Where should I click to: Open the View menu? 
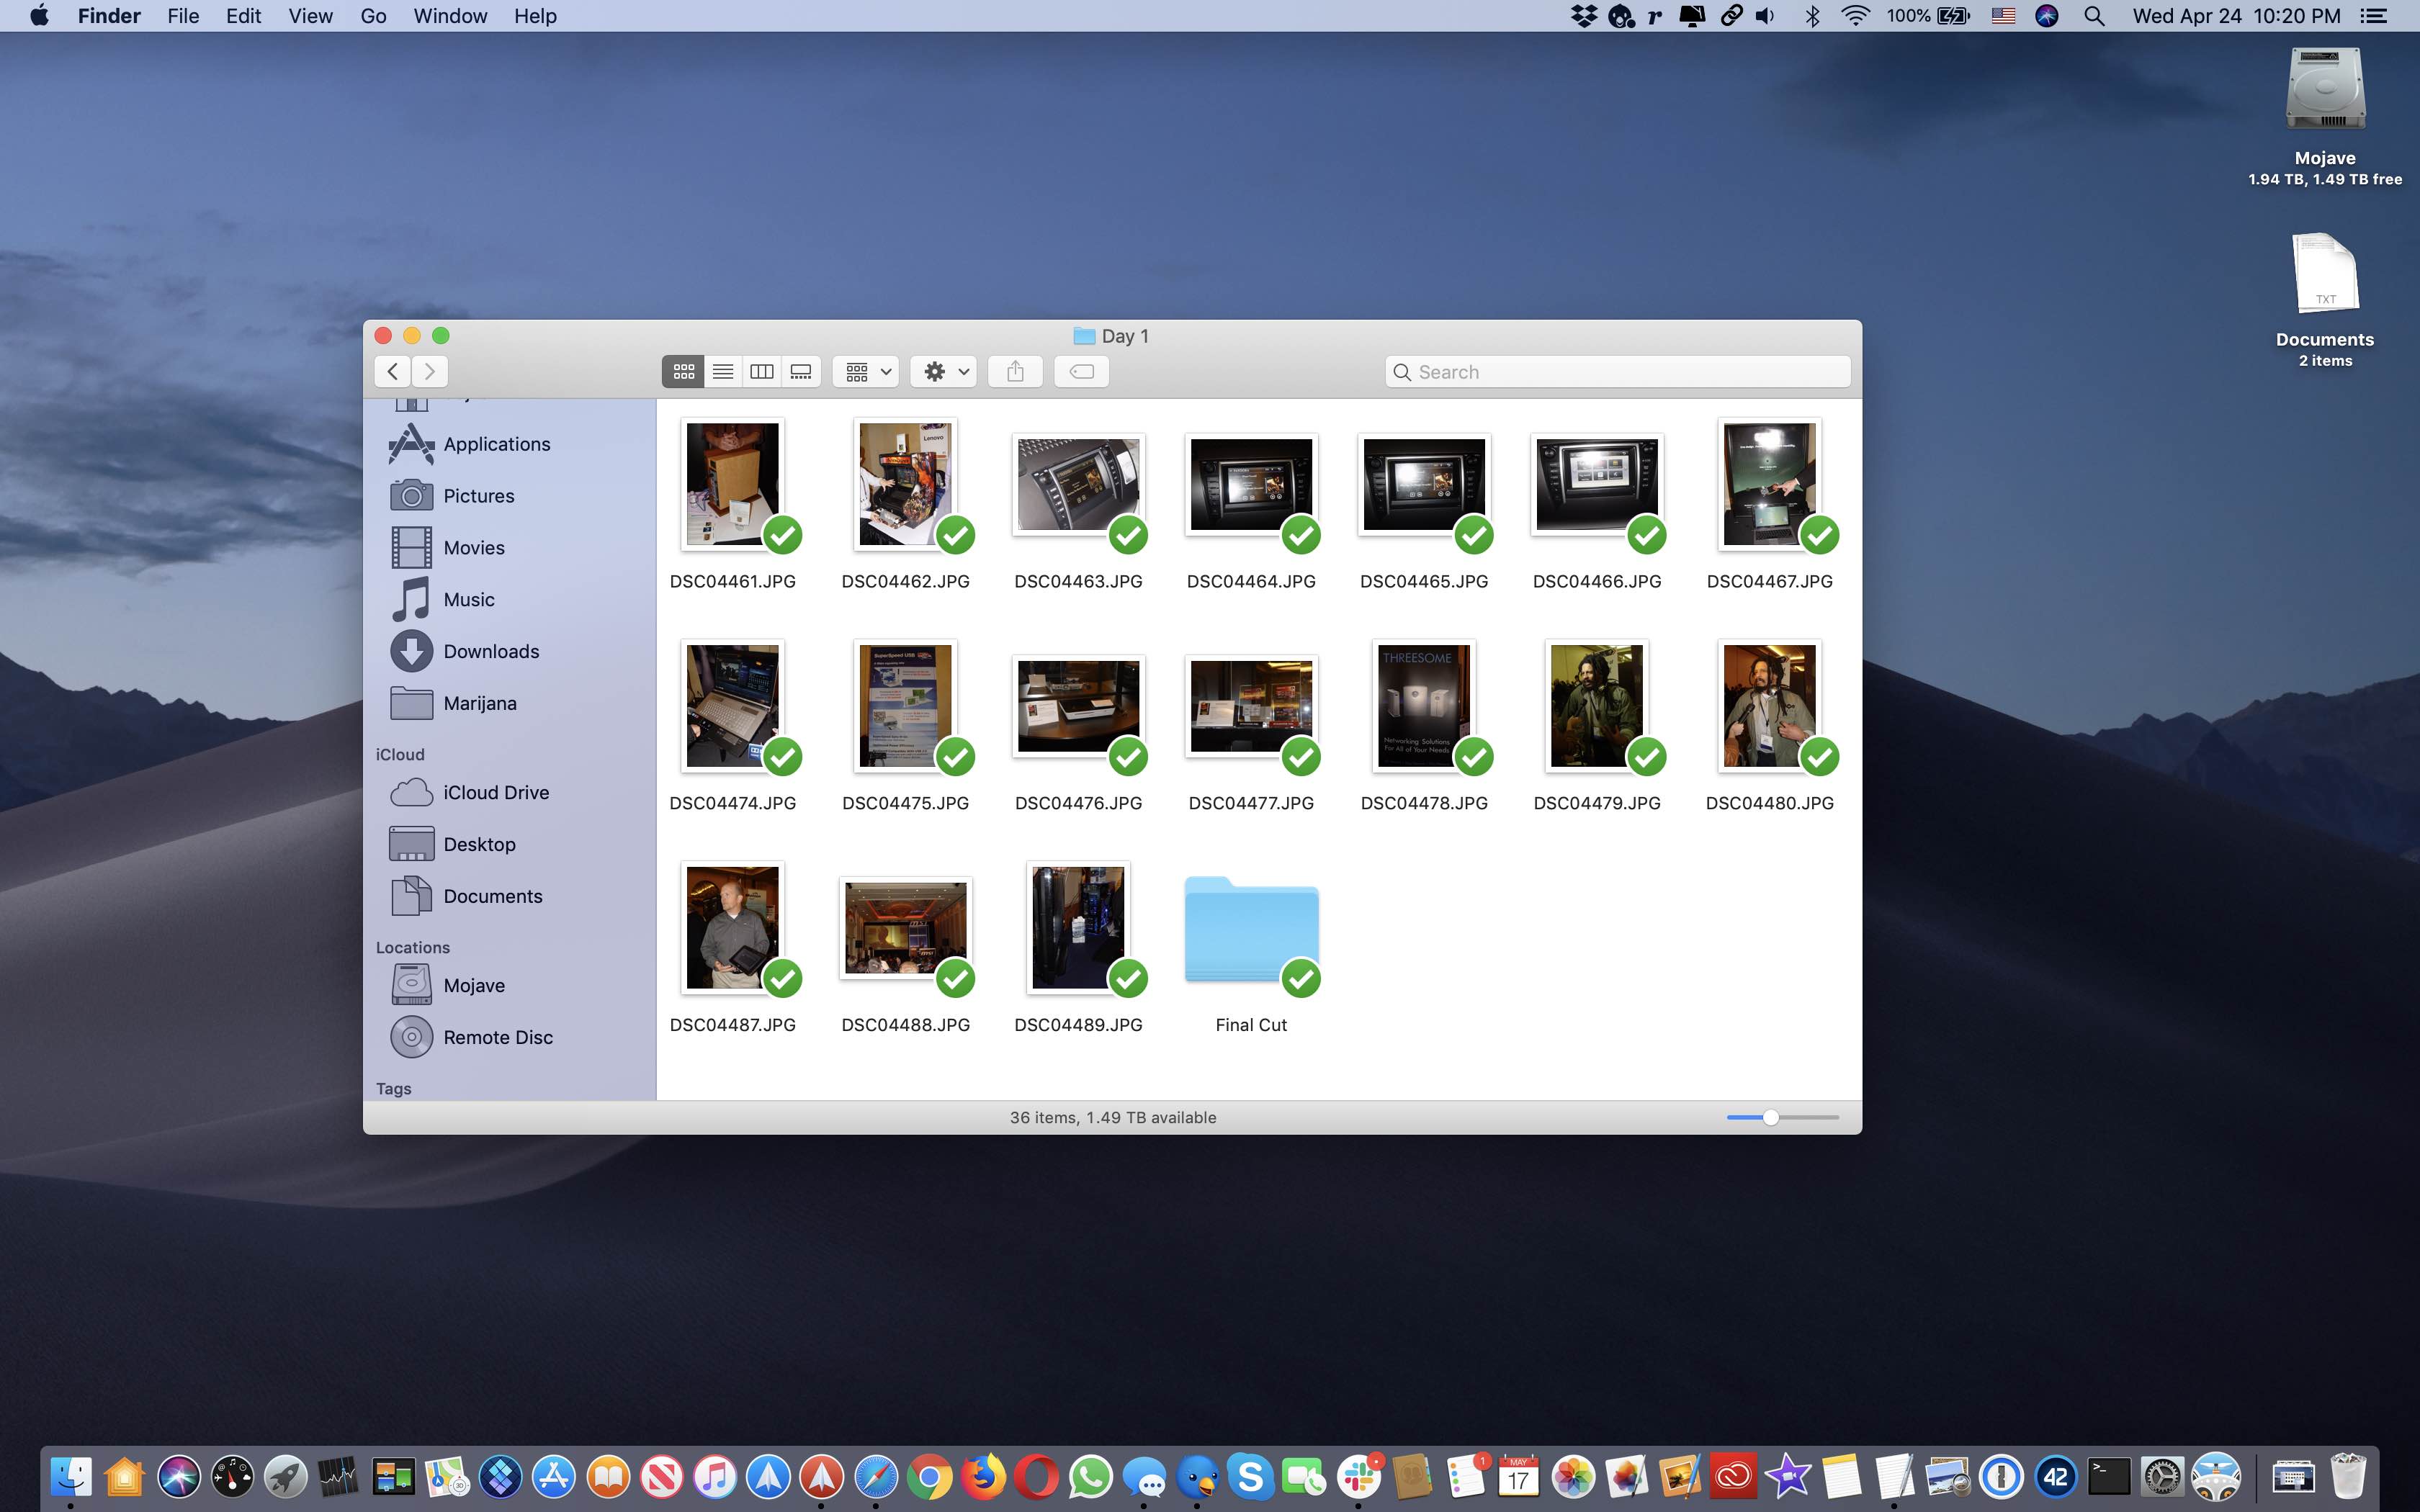click(310, 16)
